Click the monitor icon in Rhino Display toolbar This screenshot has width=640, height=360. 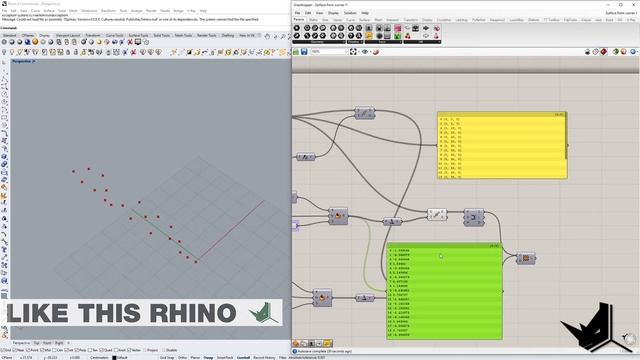click(x=138, y=42)
